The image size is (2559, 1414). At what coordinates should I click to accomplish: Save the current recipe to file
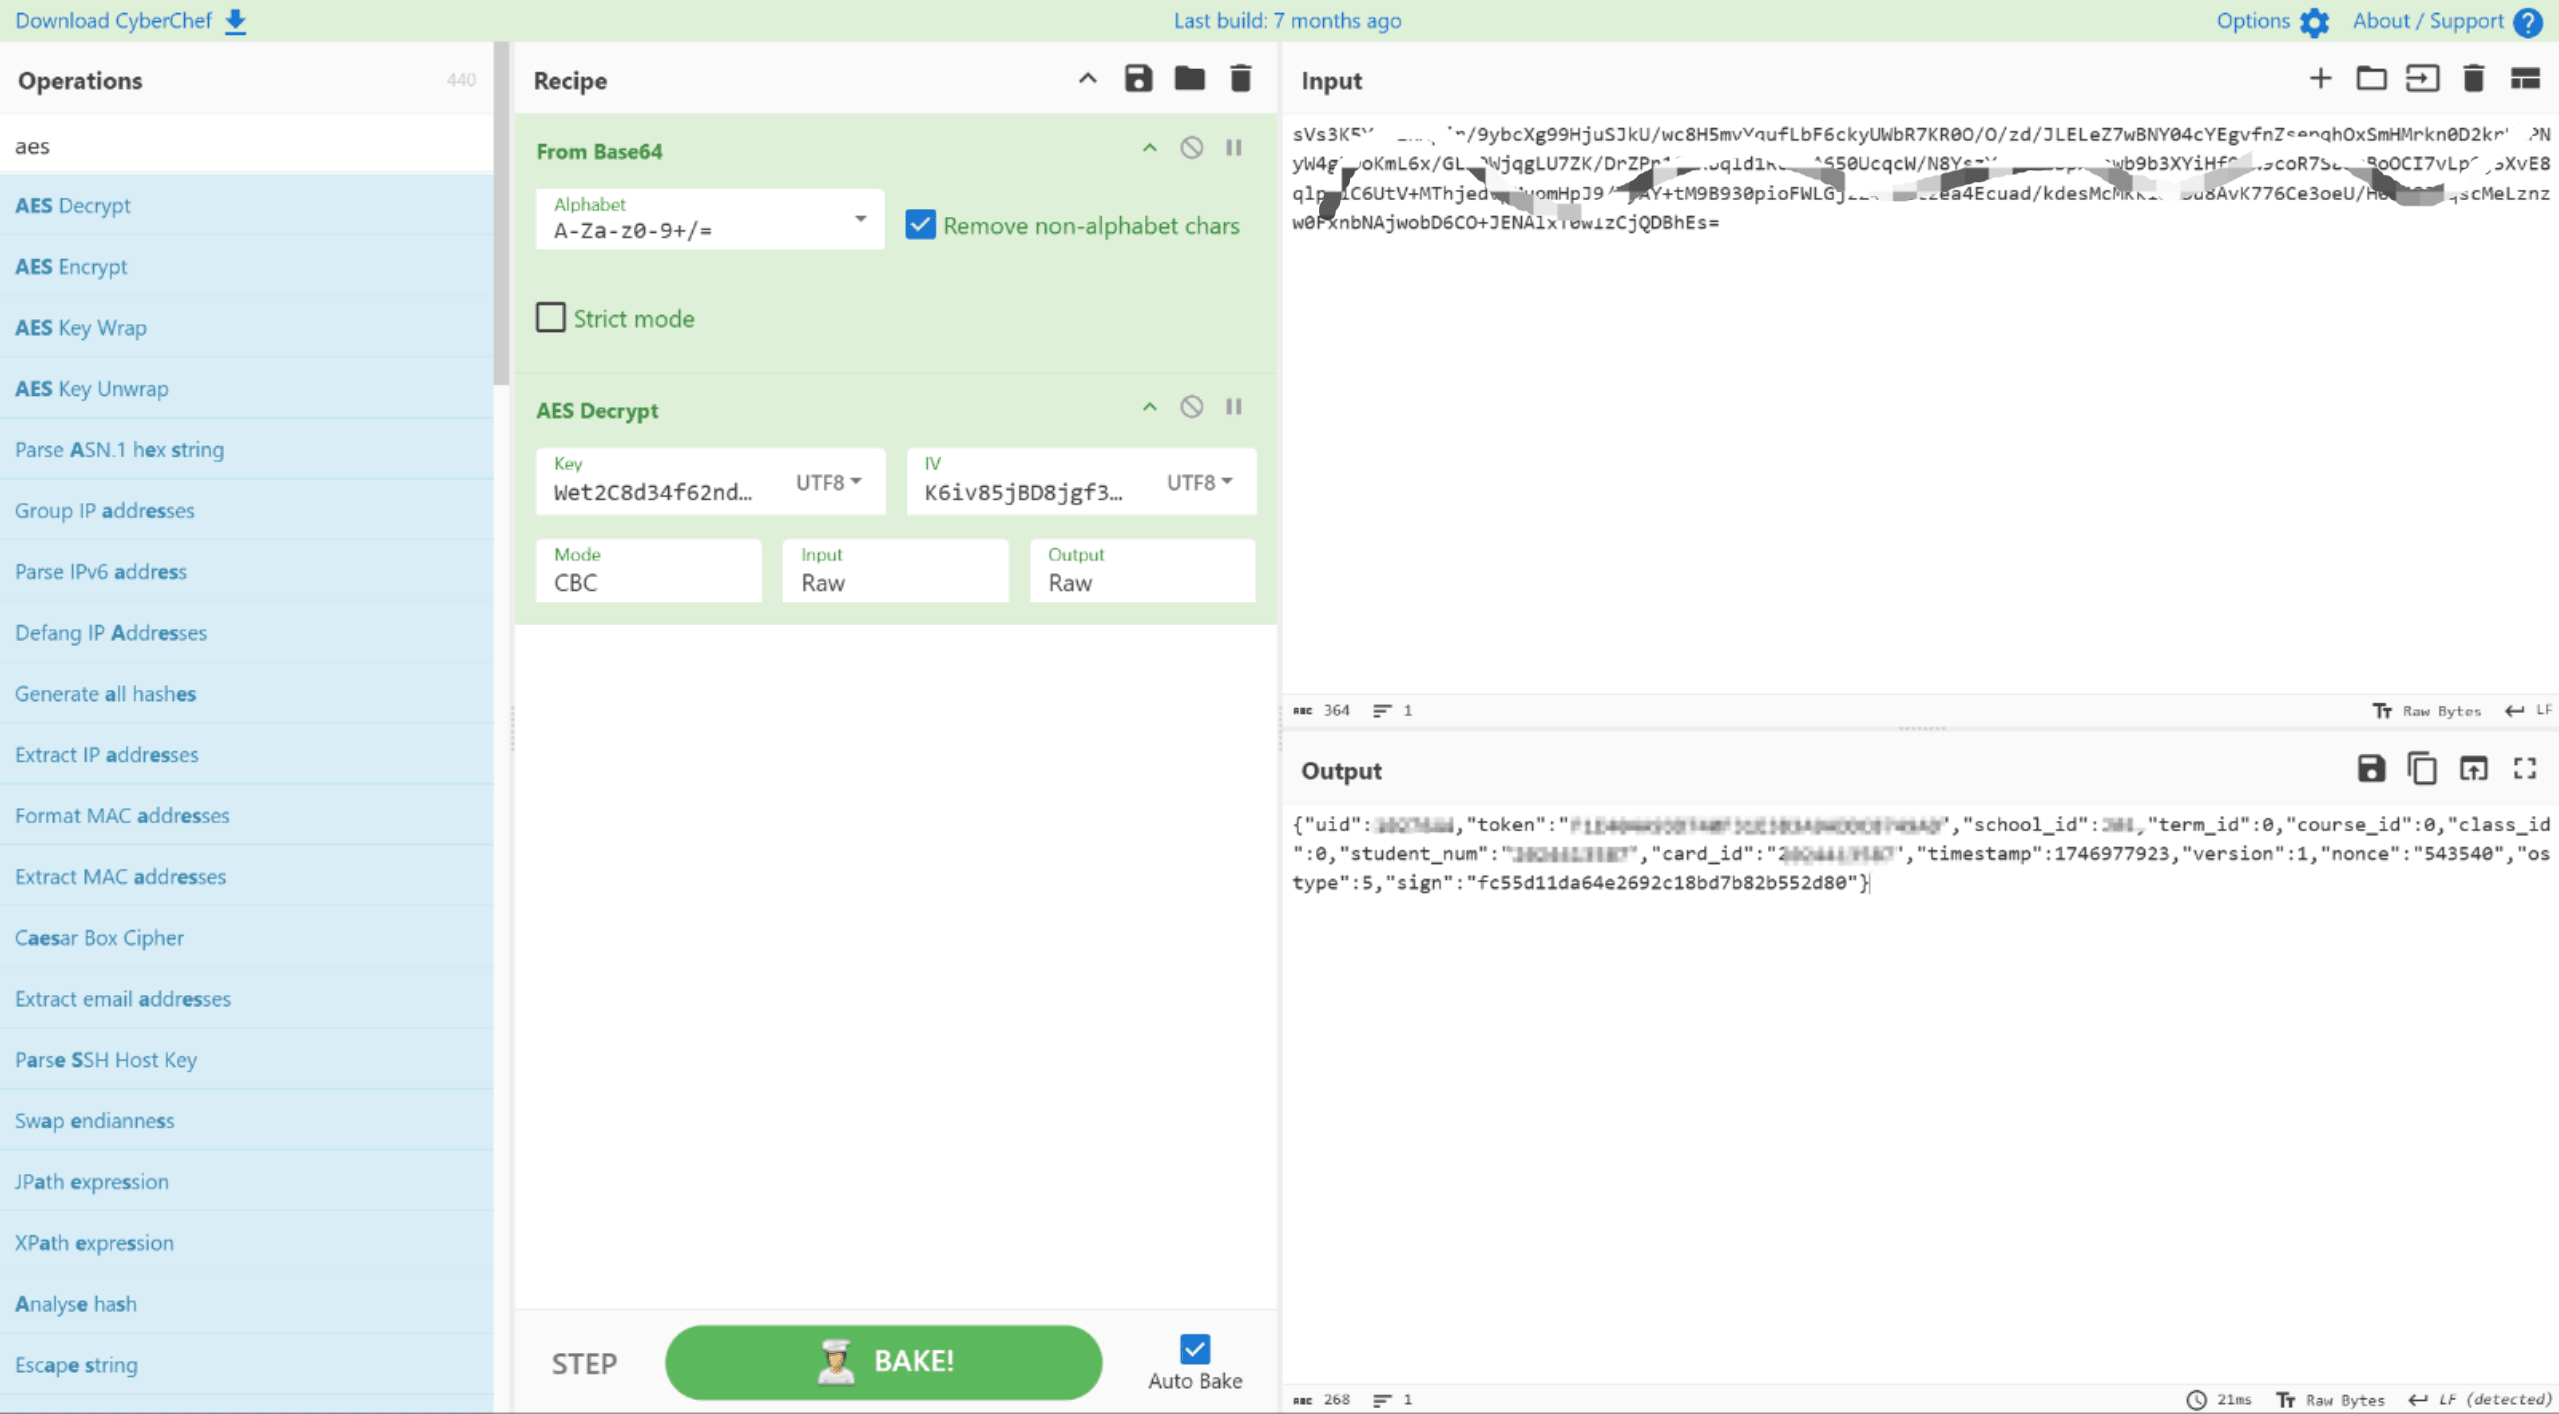coord(1137,79)
